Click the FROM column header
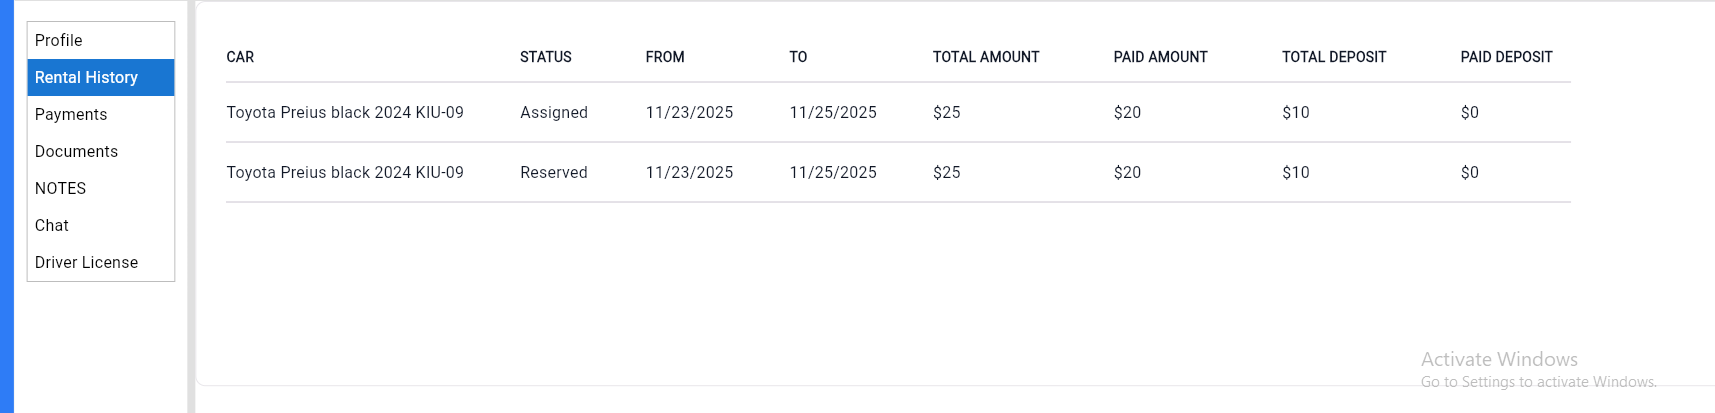1715x413 pixels. tap(665, 57)
